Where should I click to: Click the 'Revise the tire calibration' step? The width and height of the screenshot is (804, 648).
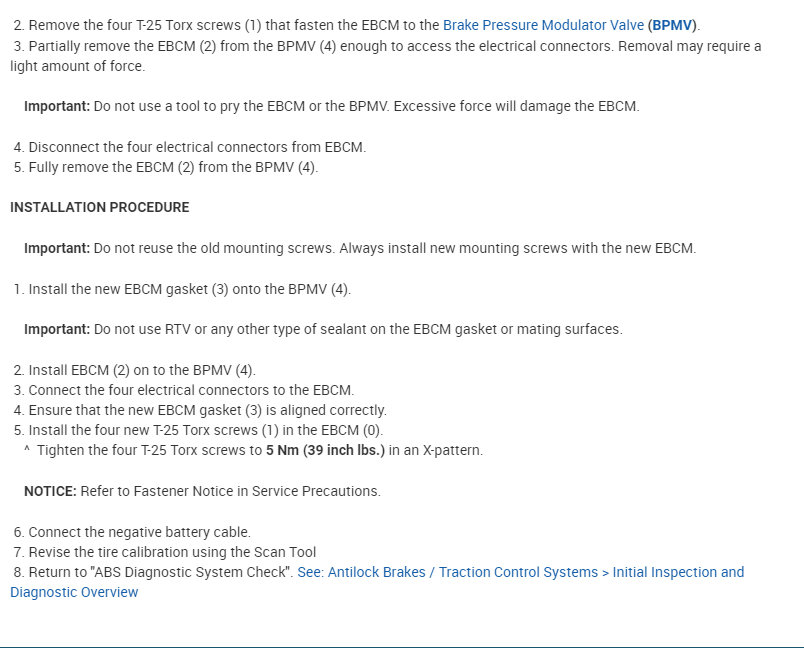(x=171, y=552)
